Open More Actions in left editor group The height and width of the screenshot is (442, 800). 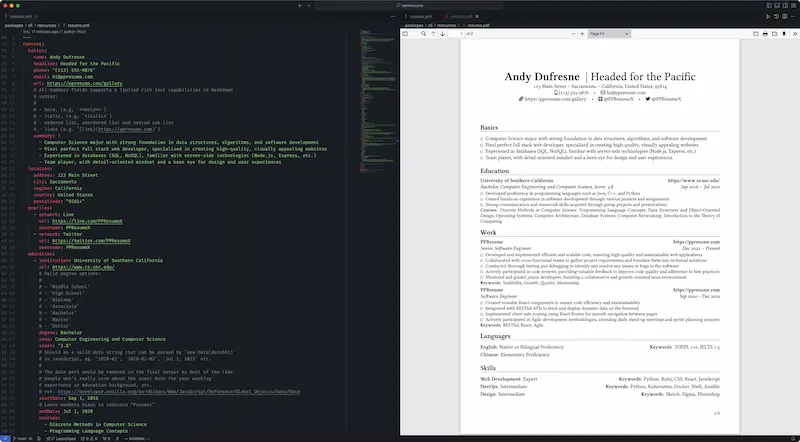click(x=392, y=17)
